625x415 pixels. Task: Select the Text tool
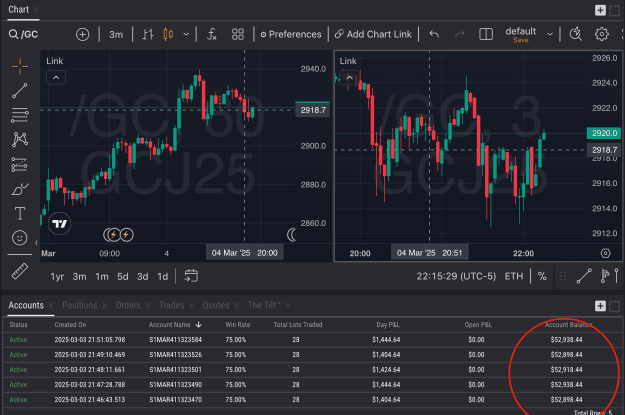(x=20, y=214)
